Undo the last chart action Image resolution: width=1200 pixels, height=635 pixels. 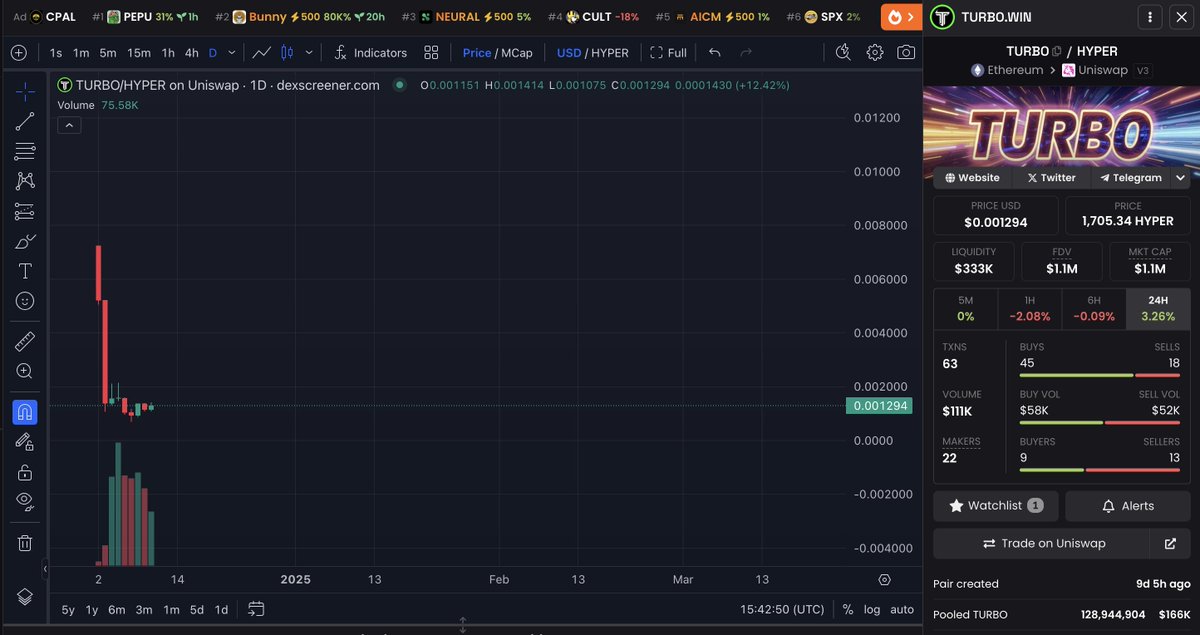[x=714, y=53]
